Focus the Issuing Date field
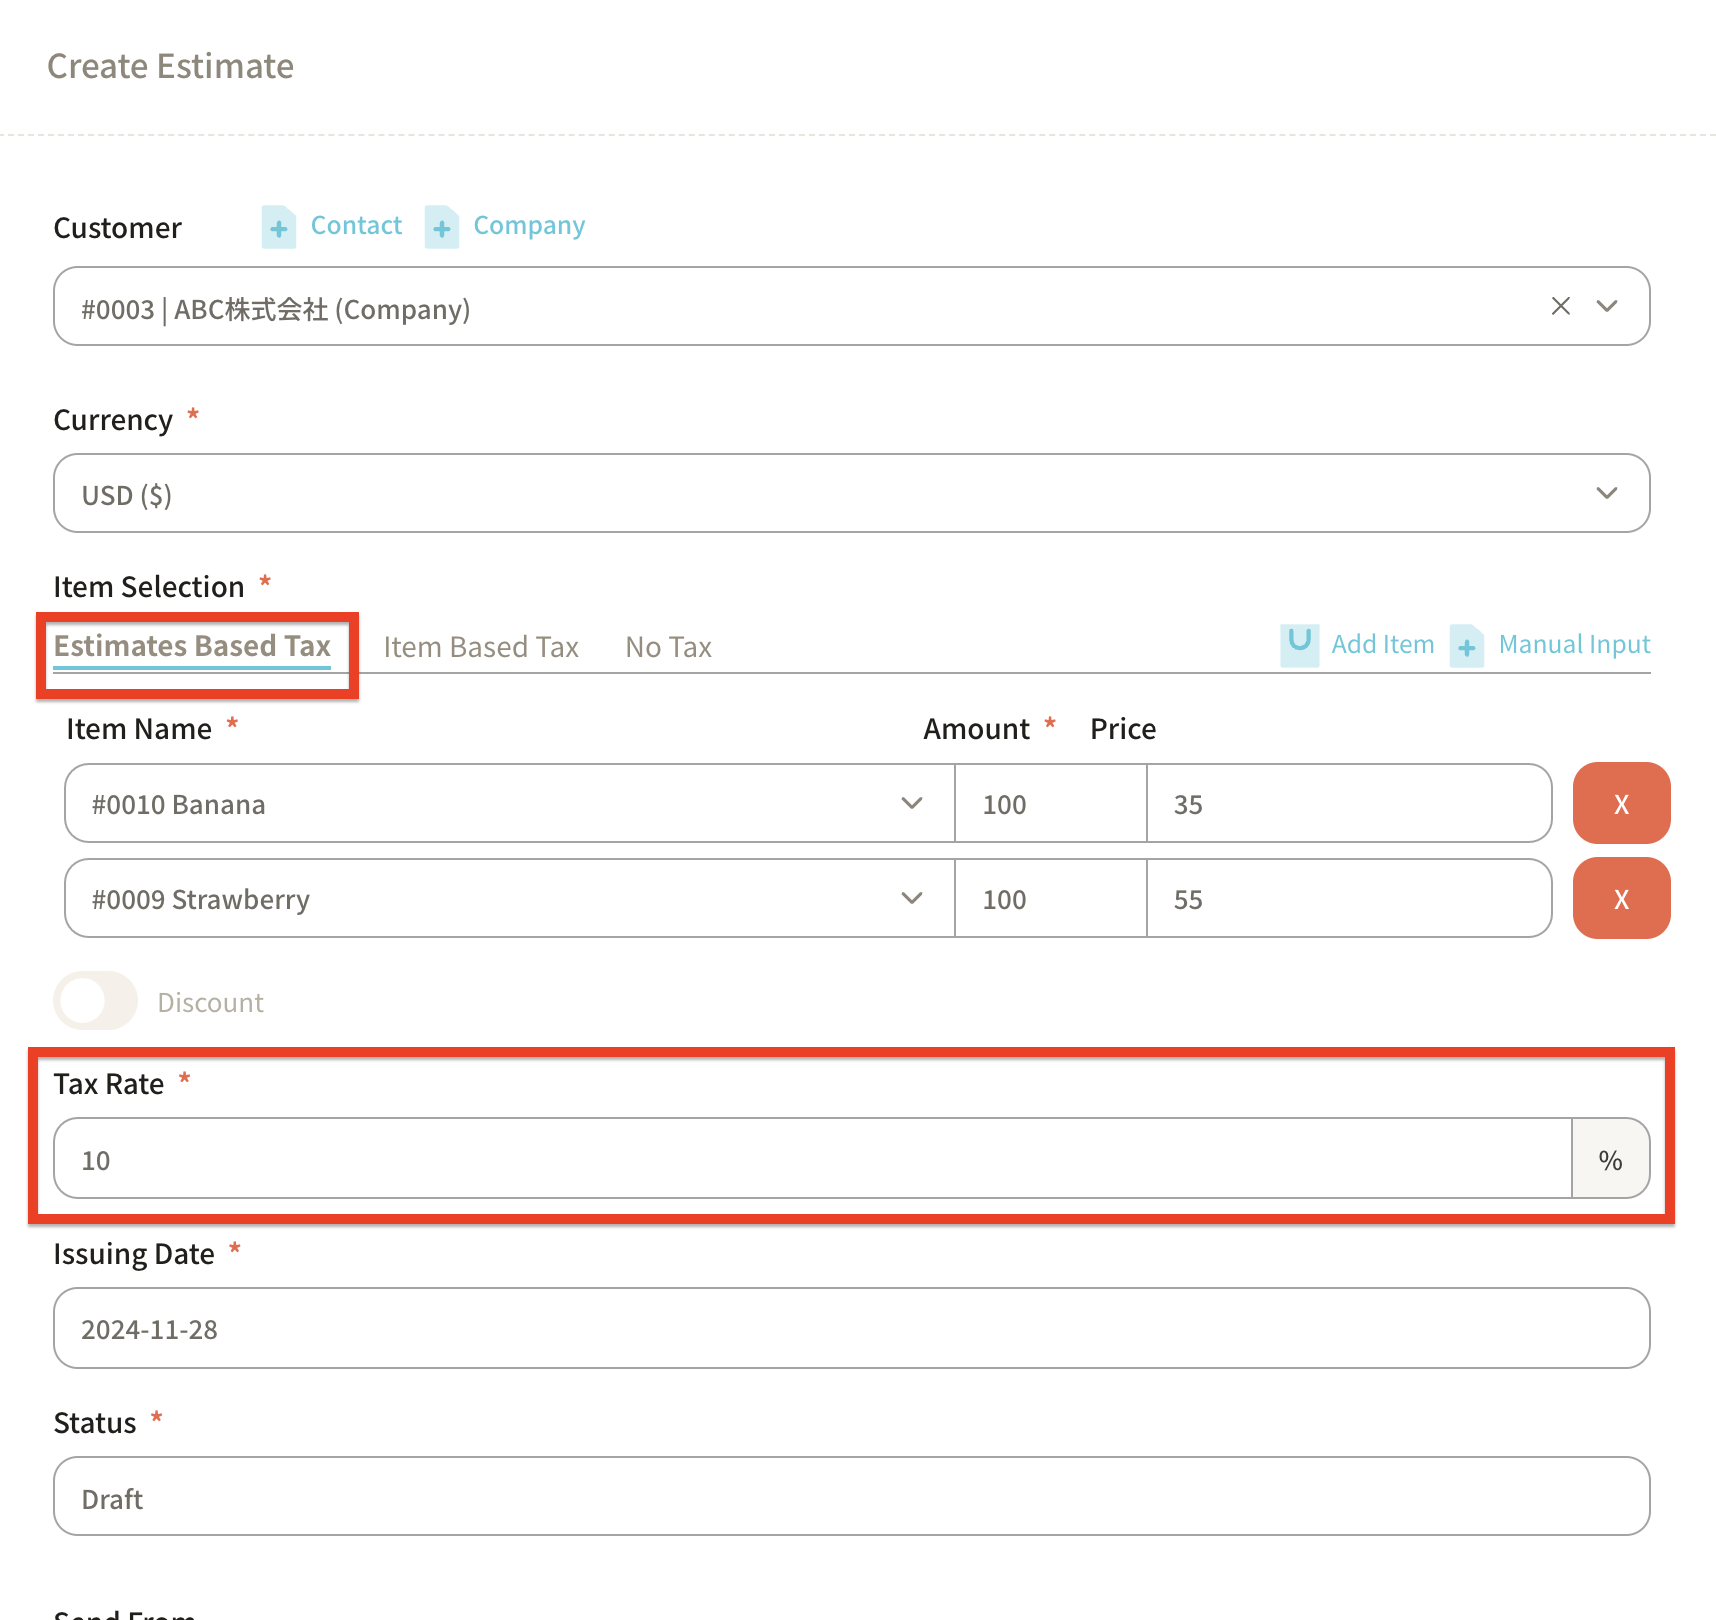This screenshot has width=1716, height=1620. (x=850, y=1329)
